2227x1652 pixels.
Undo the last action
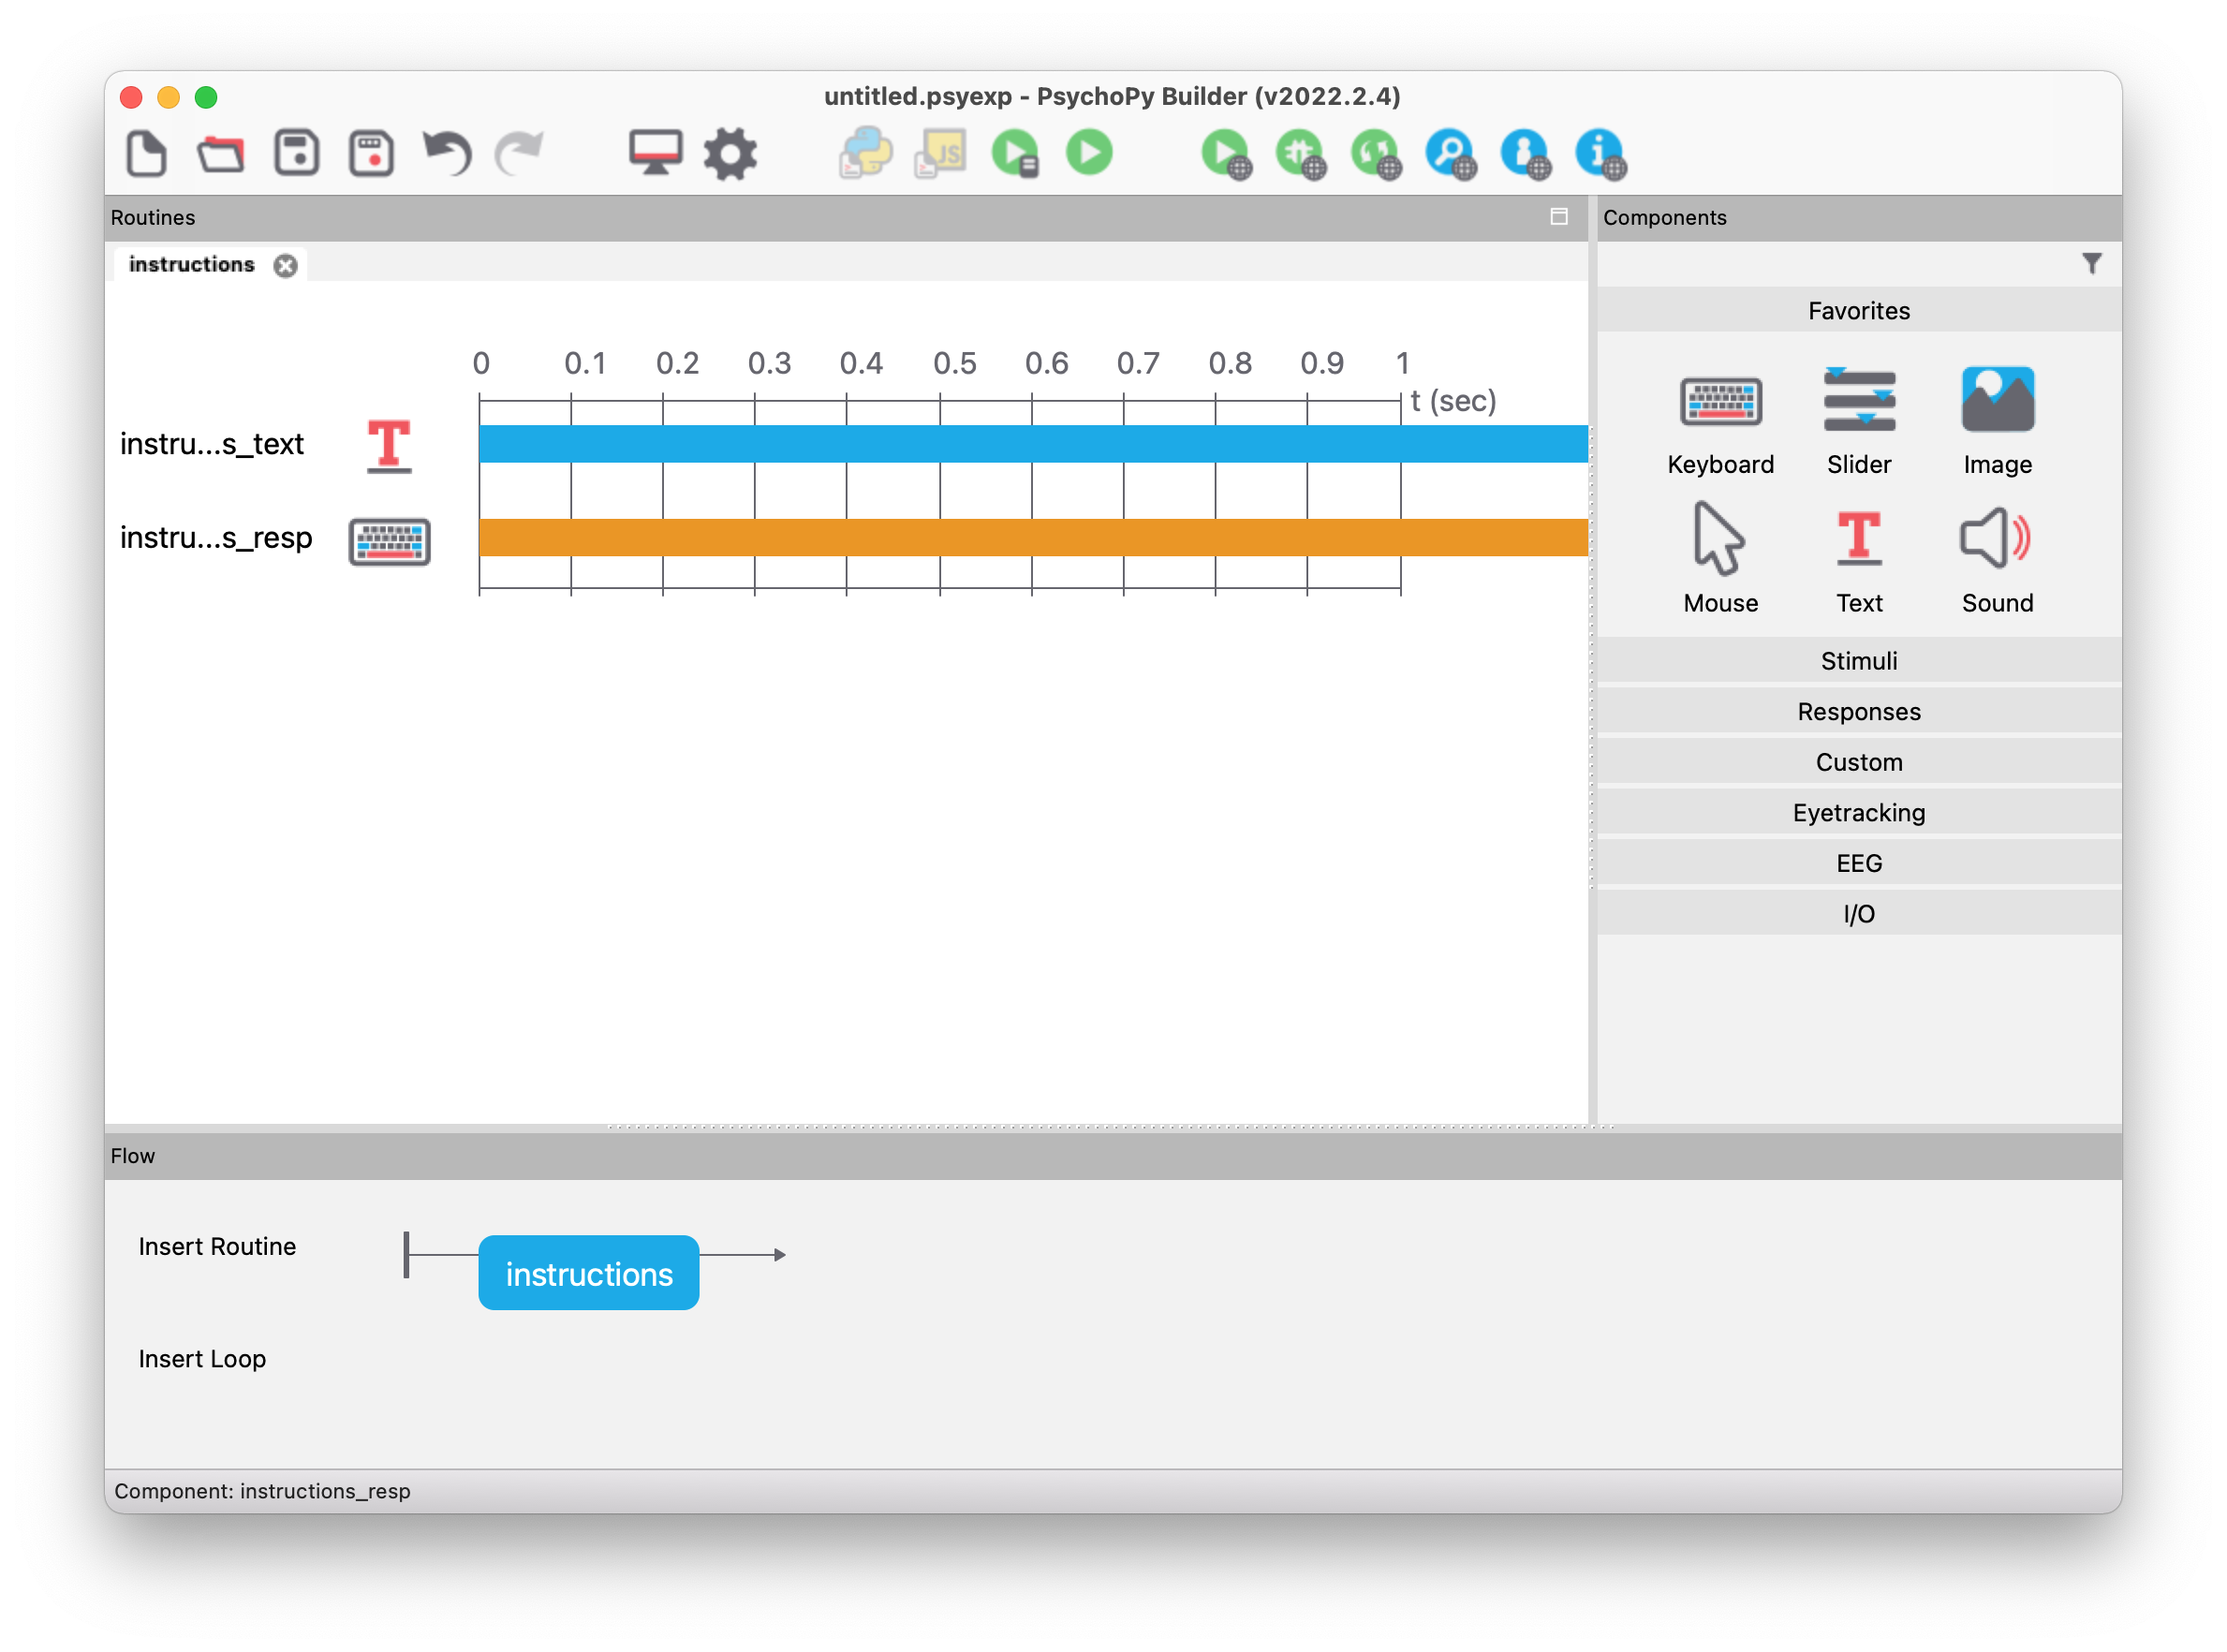coord(446,153)
